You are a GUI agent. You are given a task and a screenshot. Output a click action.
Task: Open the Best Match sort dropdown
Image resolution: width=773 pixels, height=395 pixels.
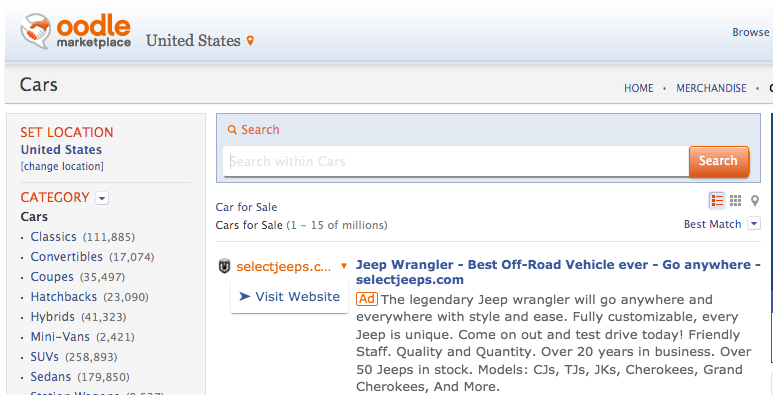click(x=754, y=224)
